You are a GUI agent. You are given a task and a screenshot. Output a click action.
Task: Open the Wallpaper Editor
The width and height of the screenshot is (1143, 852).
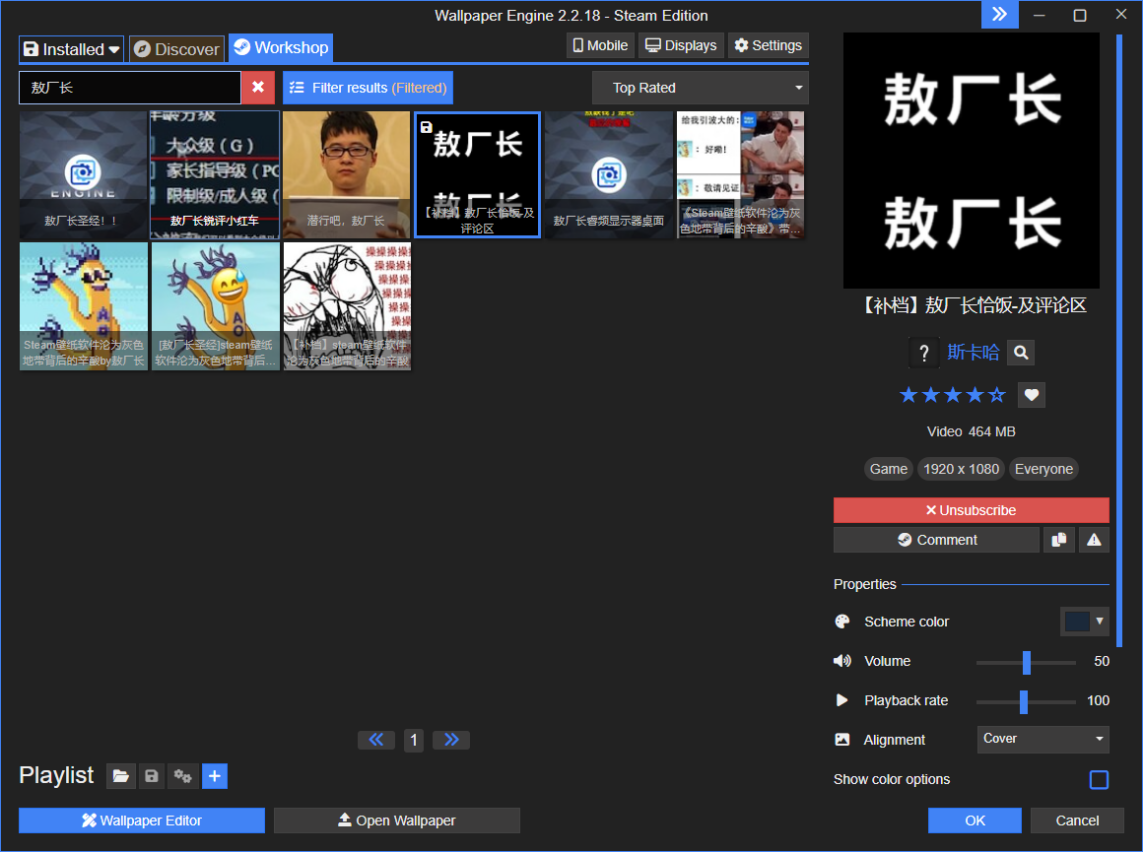[x=141, y=821]
